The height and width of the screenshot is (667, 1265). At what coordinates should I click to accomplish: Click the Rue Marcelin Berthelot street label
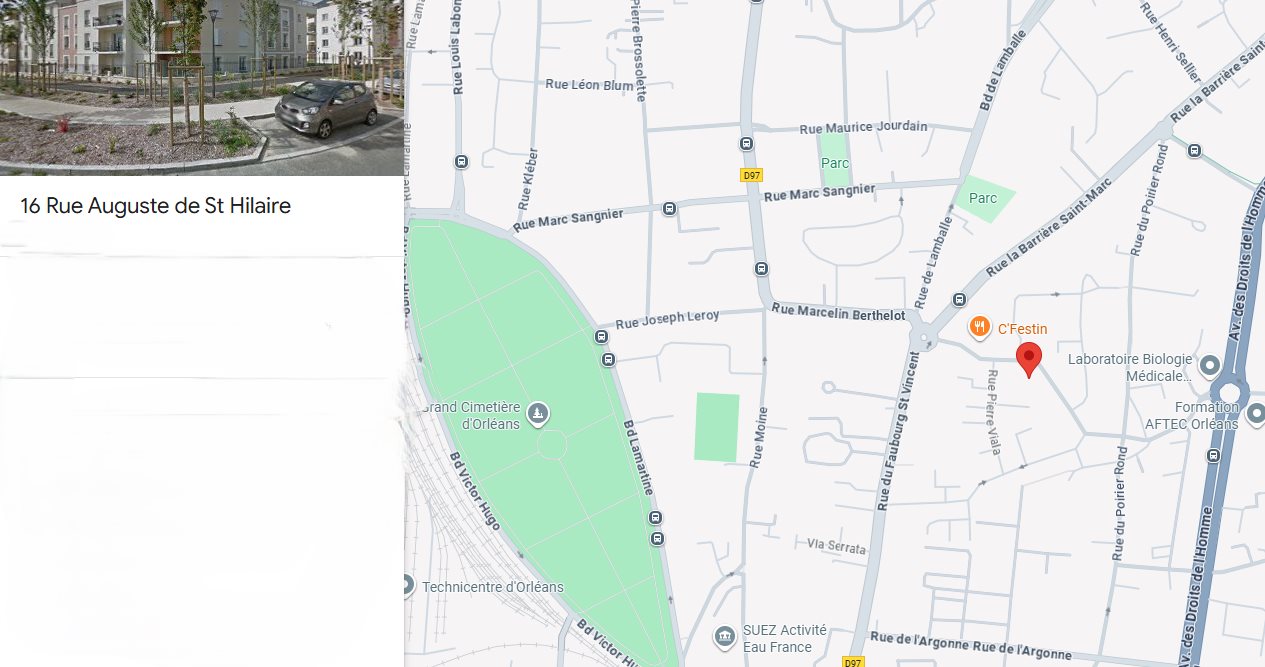[x=838, y=313]
